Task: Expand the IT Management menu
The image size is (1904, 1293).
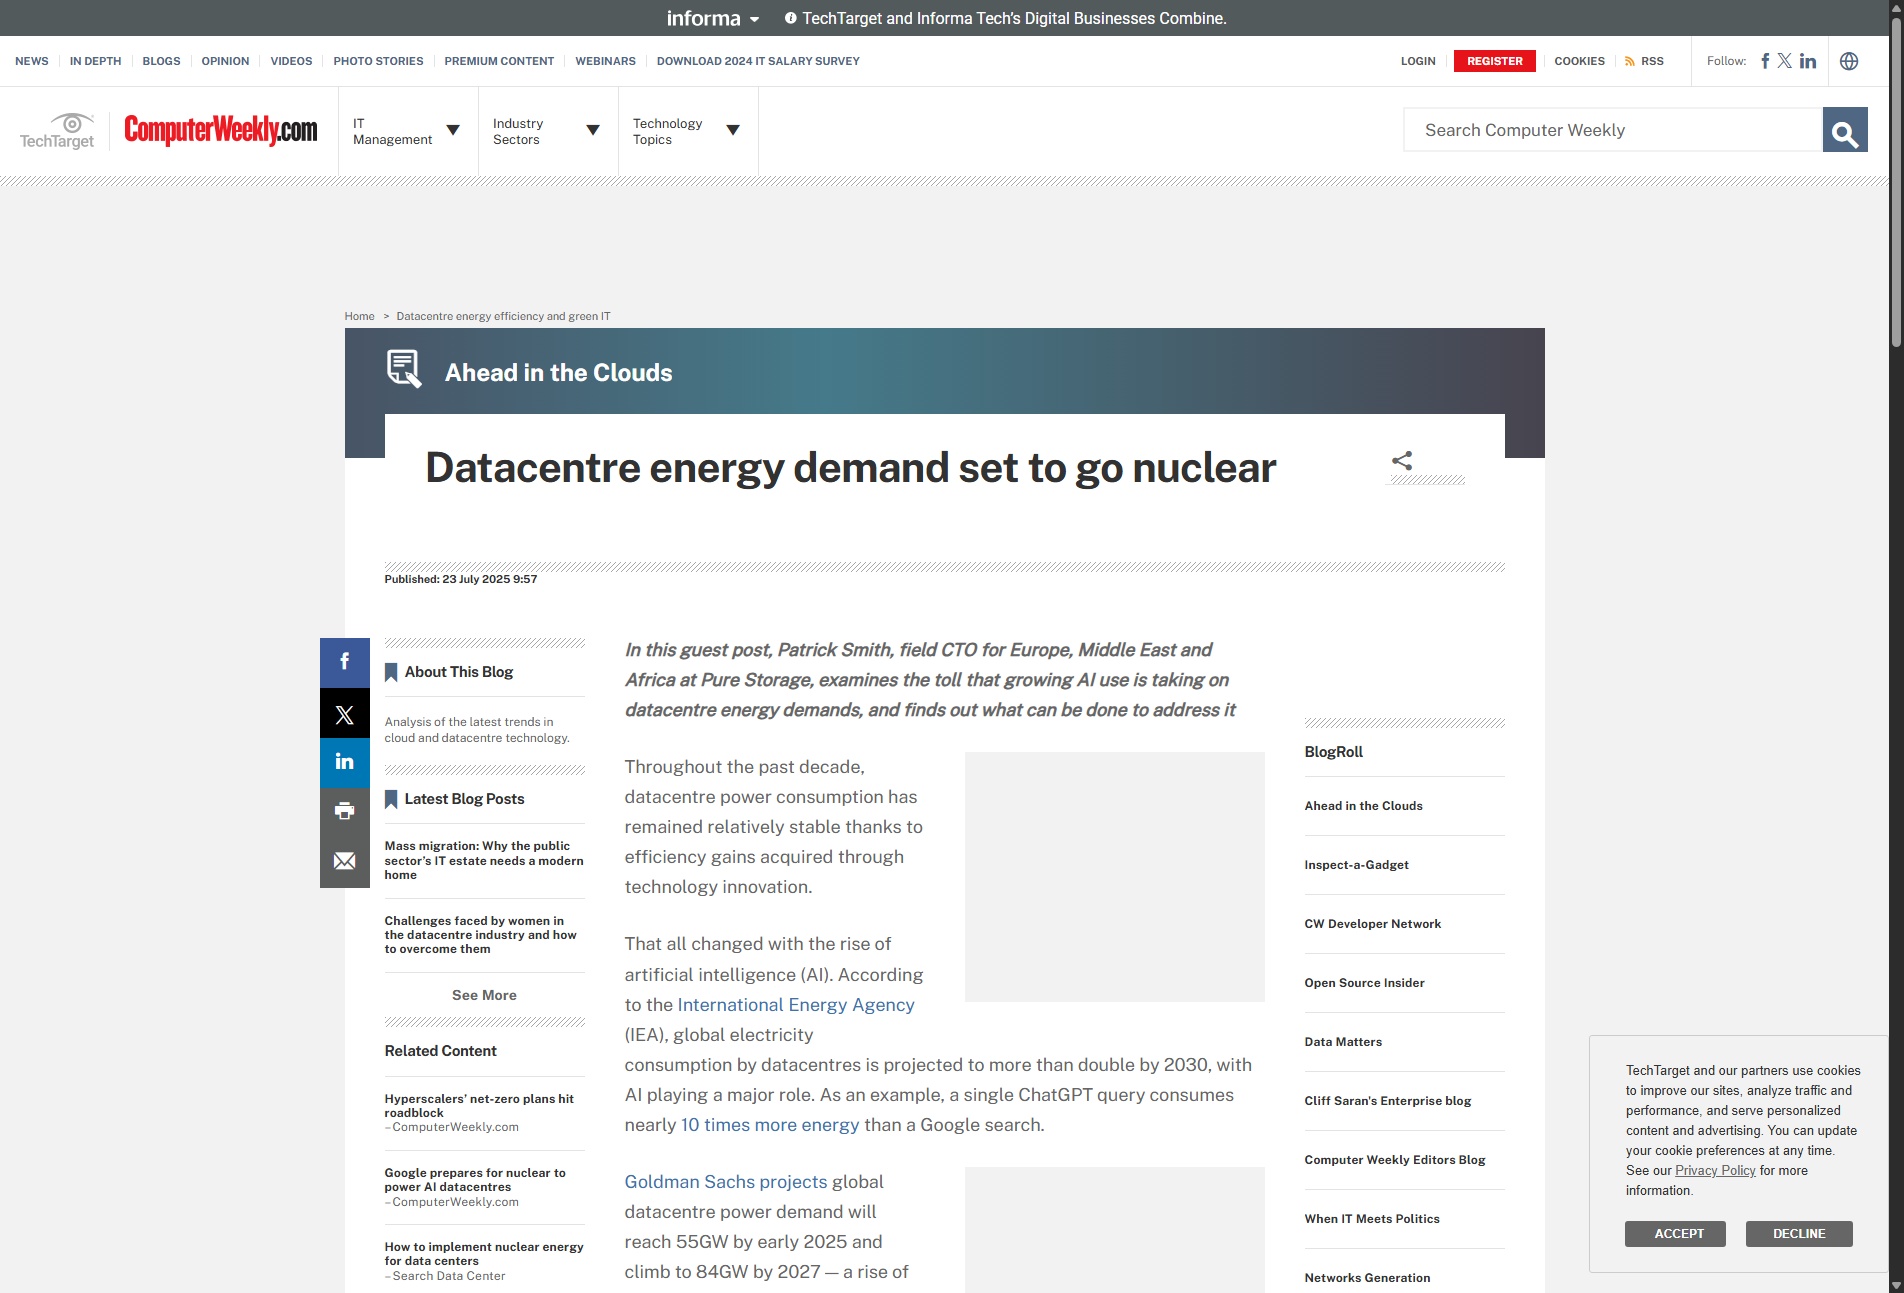Action: (407, 131)
